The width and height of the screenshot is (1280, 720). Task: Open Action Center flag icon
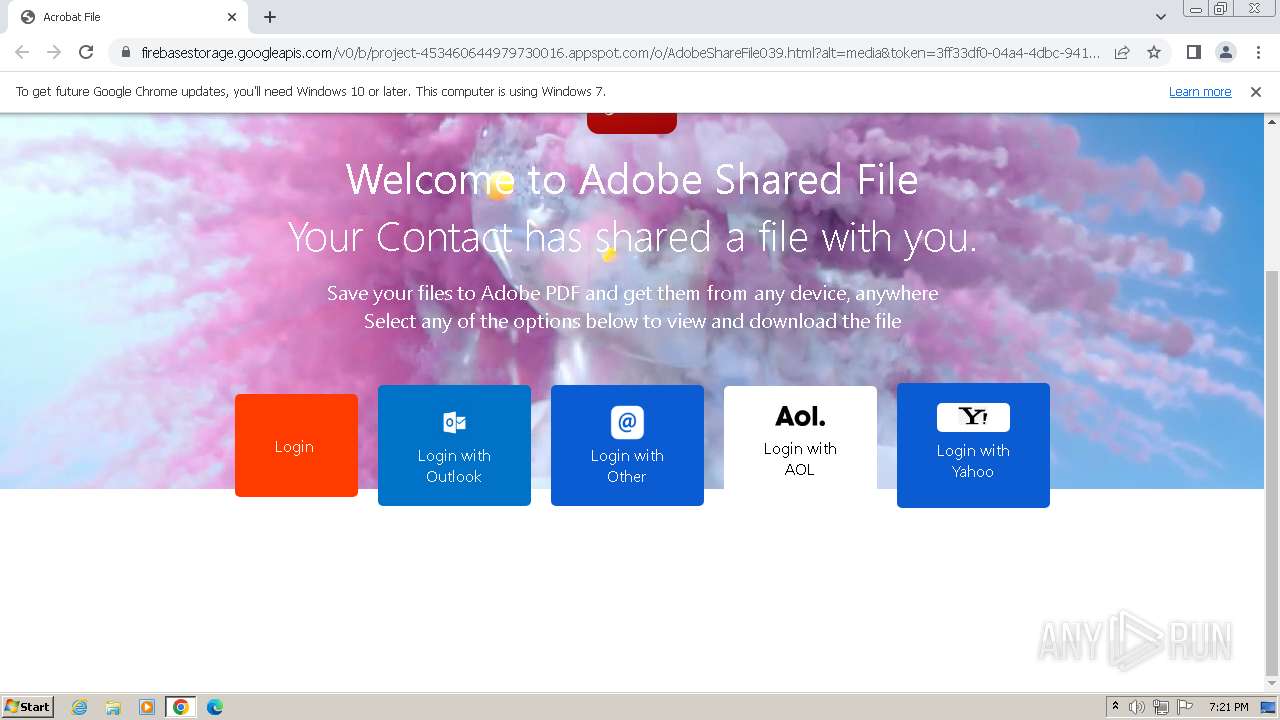click(1185, 707)
